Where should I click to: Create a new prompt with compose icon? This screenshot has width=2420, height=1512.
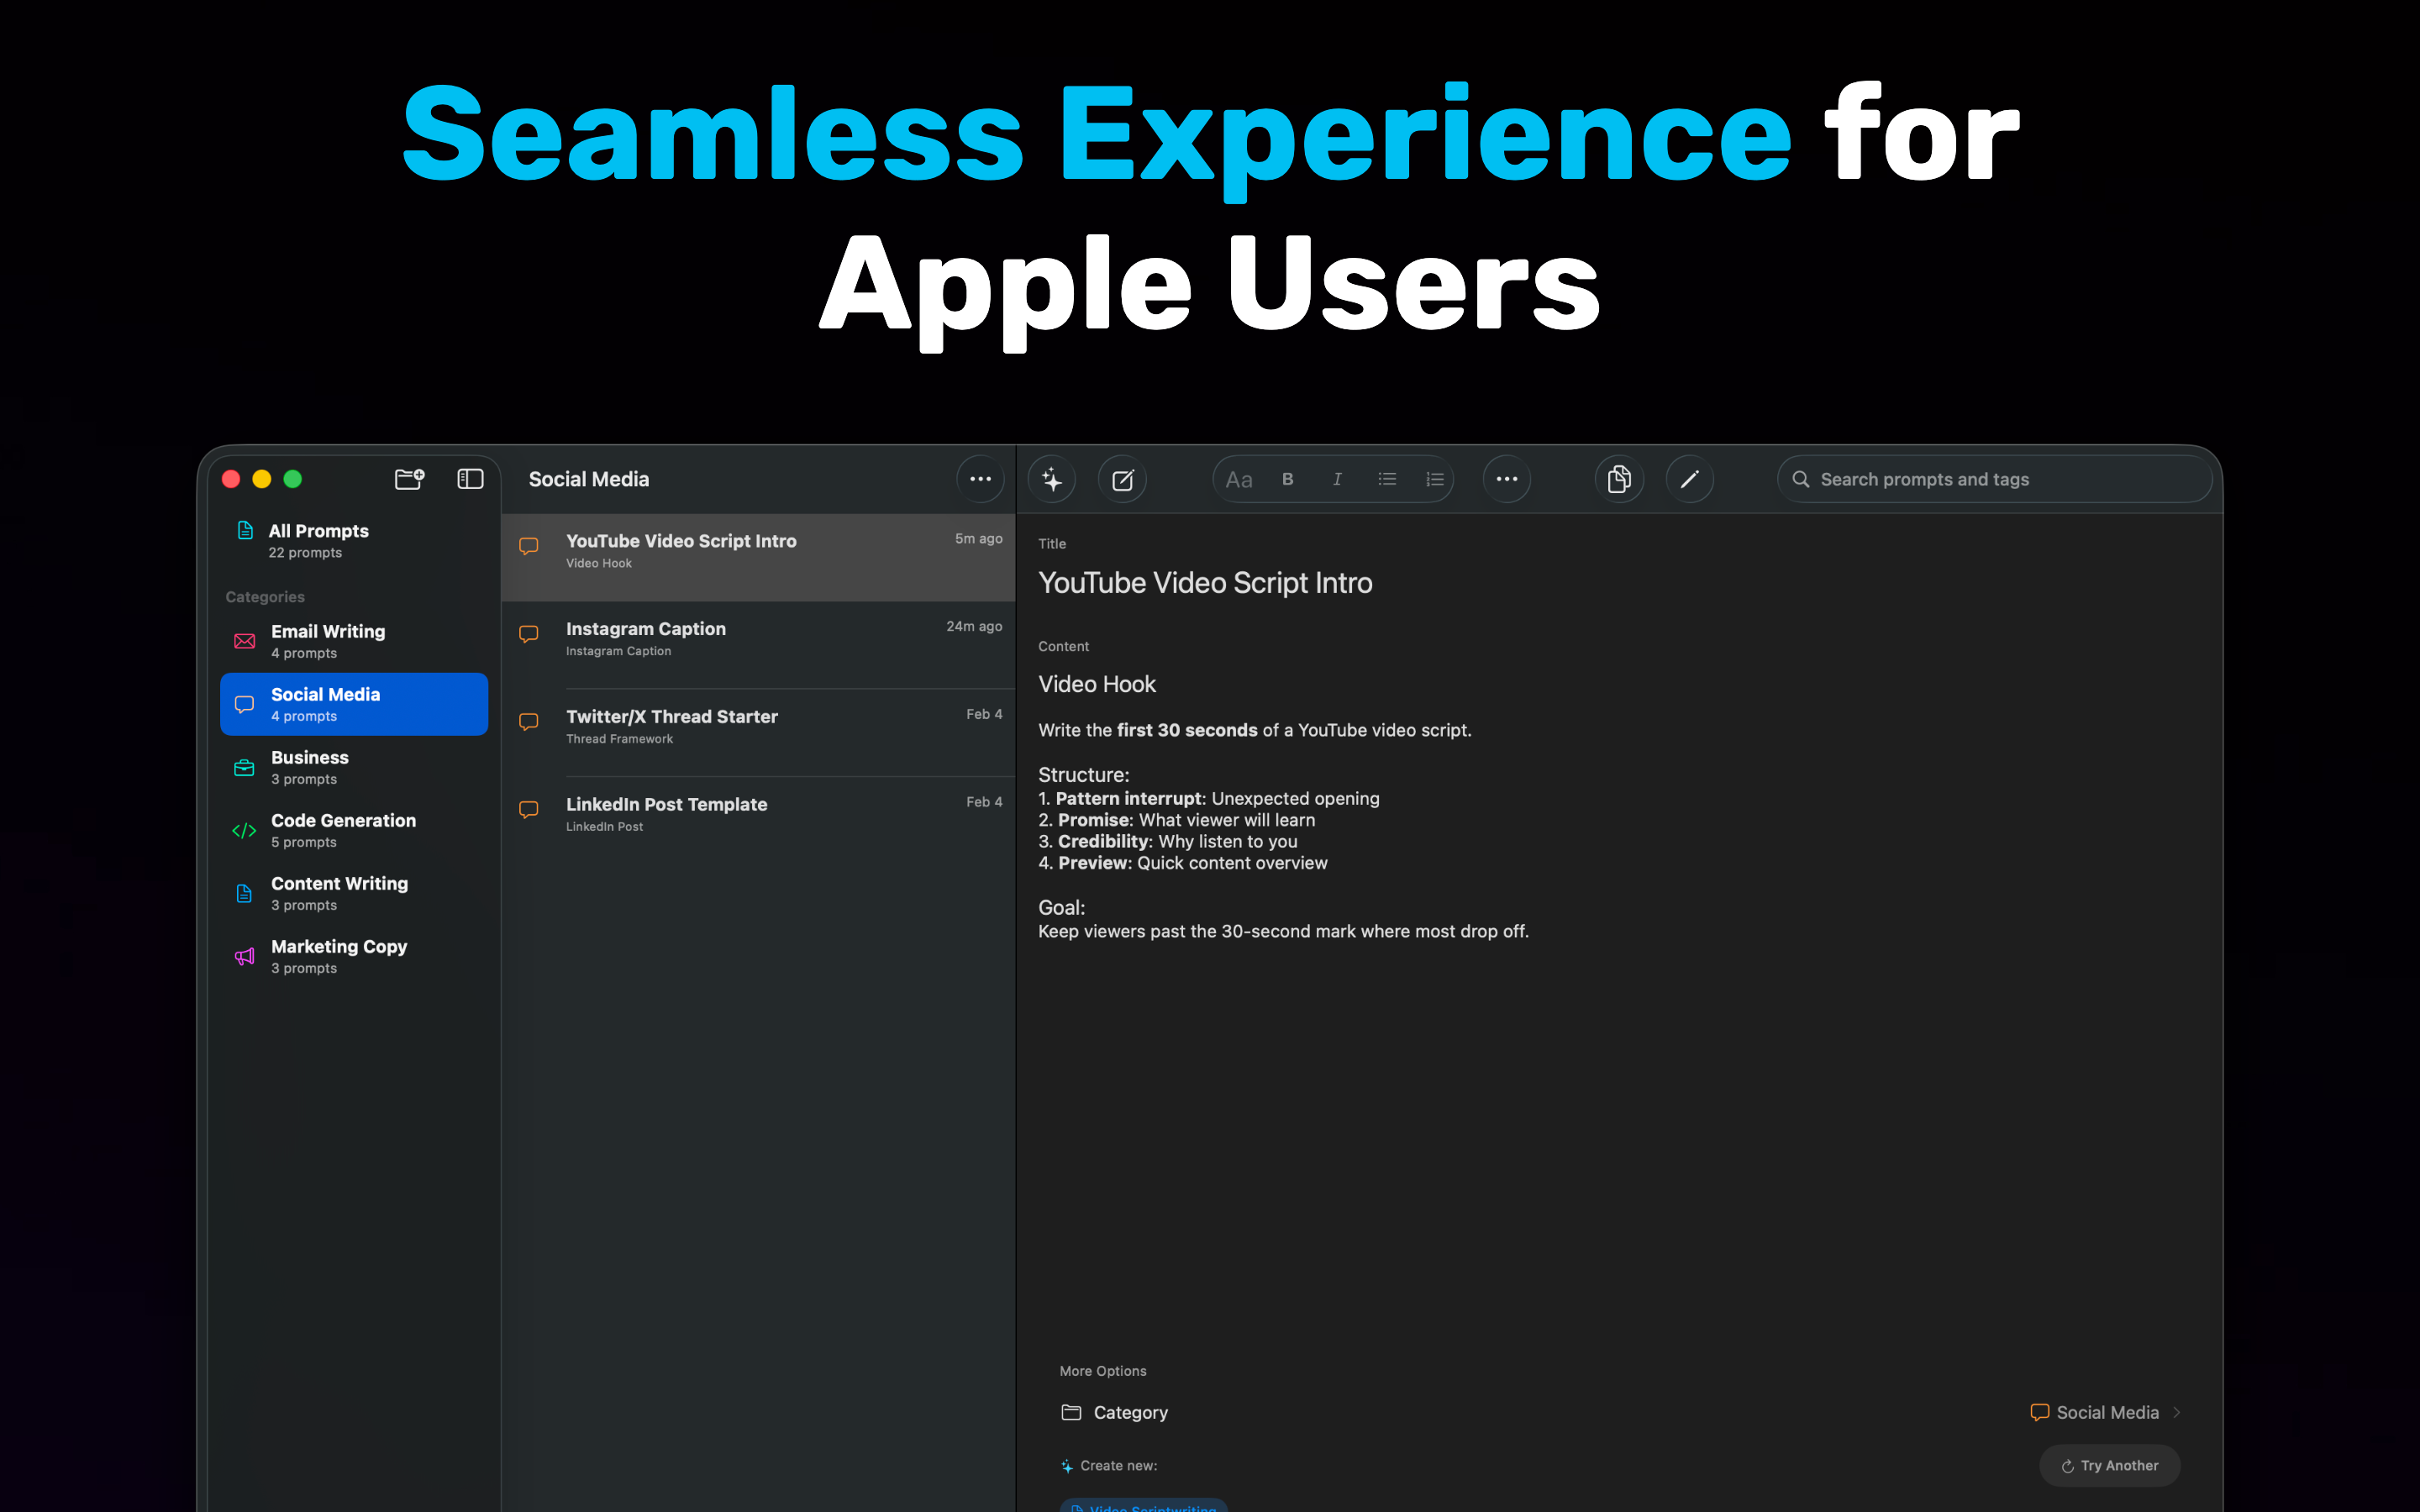coord(1122,479)
